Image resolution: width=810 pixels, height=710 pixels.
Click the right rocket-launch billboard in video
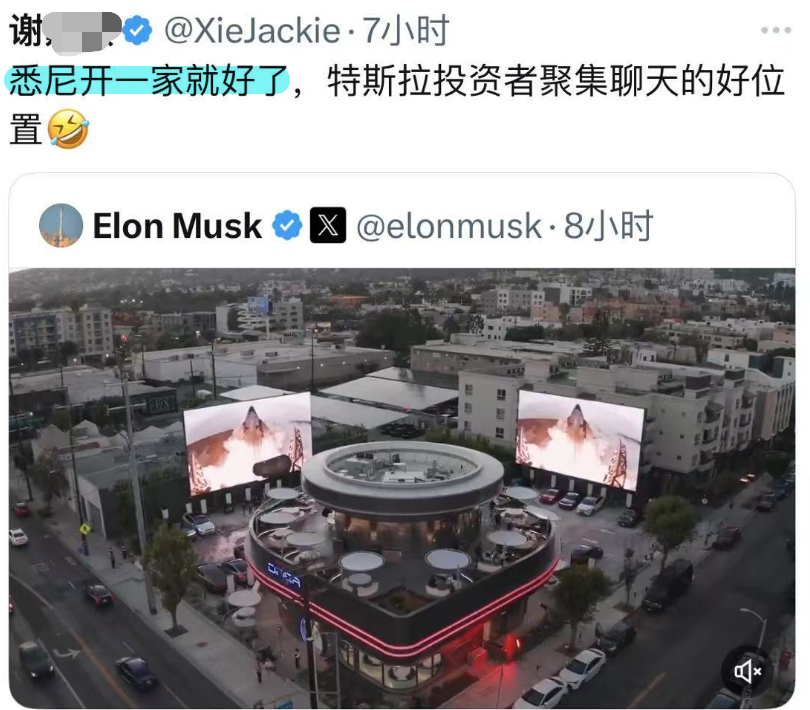tap(580, 440)
